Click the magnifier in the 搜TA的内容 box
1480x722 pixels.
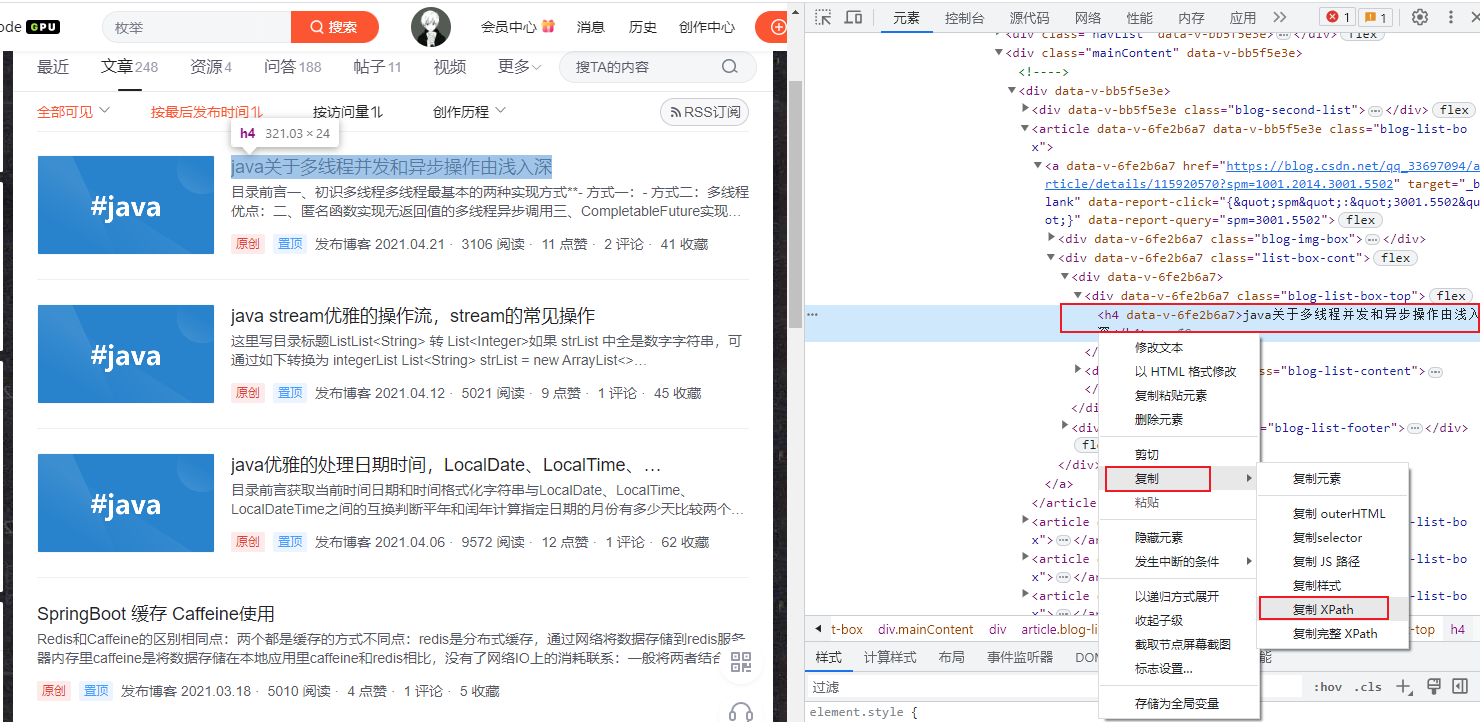730,67
